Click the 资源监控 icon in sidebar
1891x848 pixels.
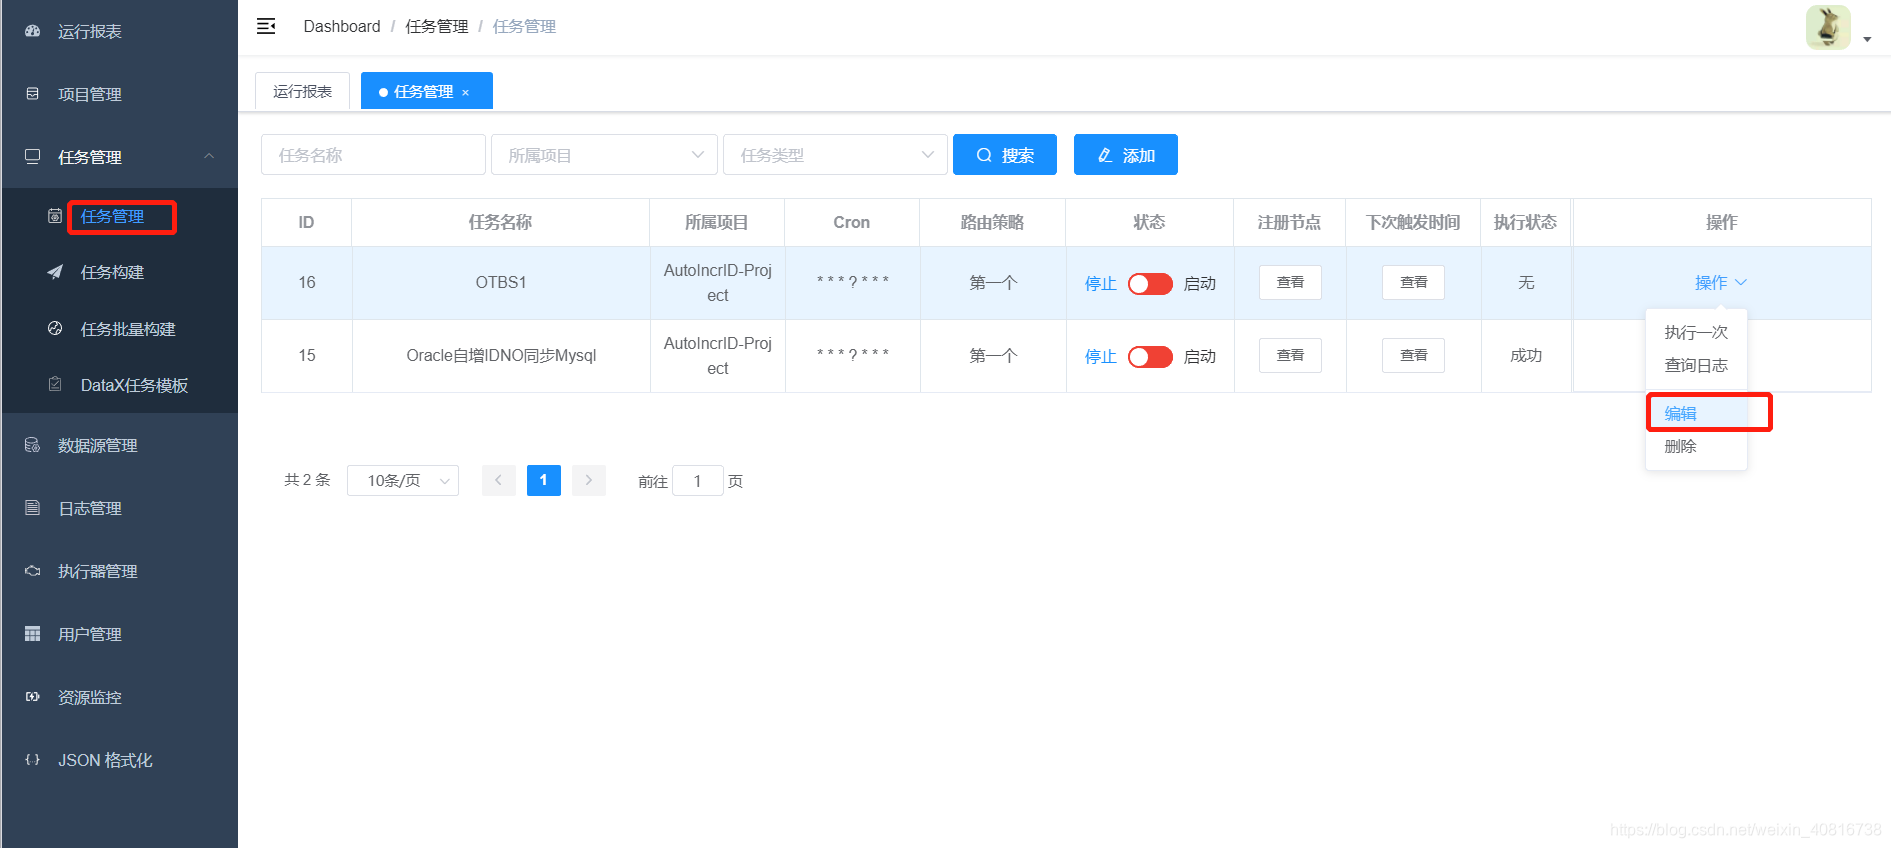tap(32, 697)
